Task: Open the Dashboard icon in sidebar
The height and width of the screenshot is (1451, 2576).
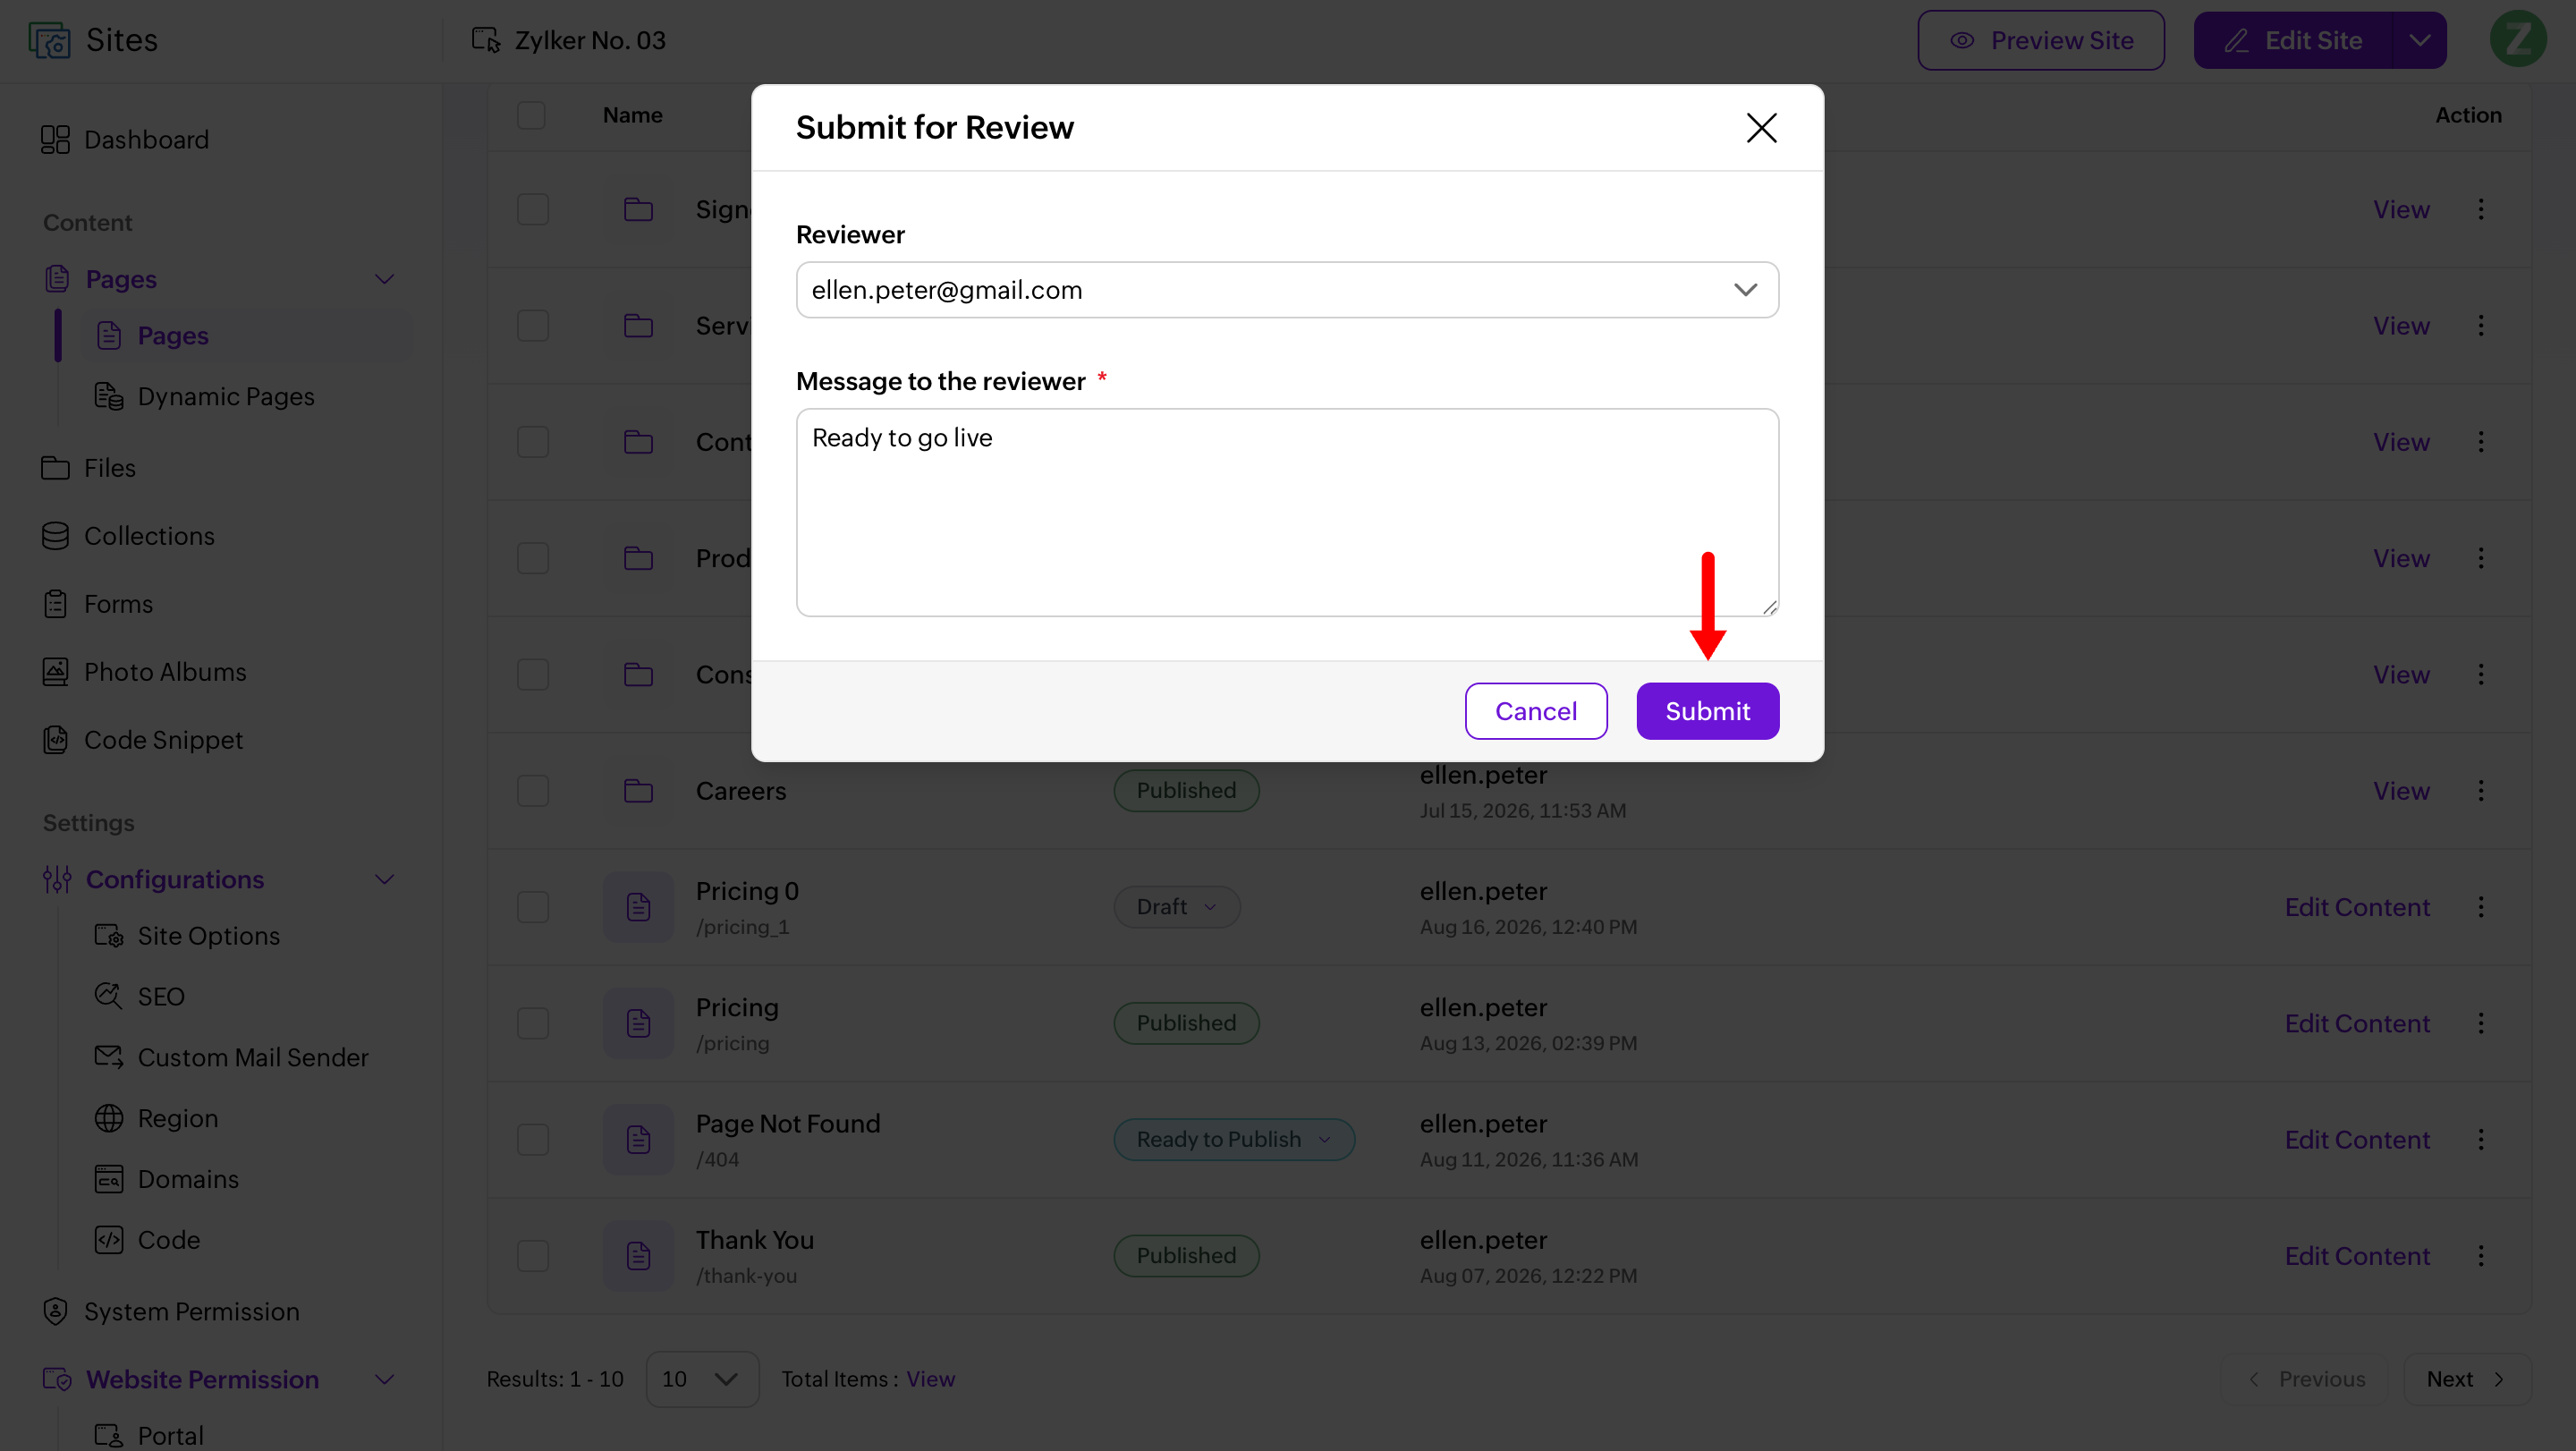Action: (x=56, y=139)
